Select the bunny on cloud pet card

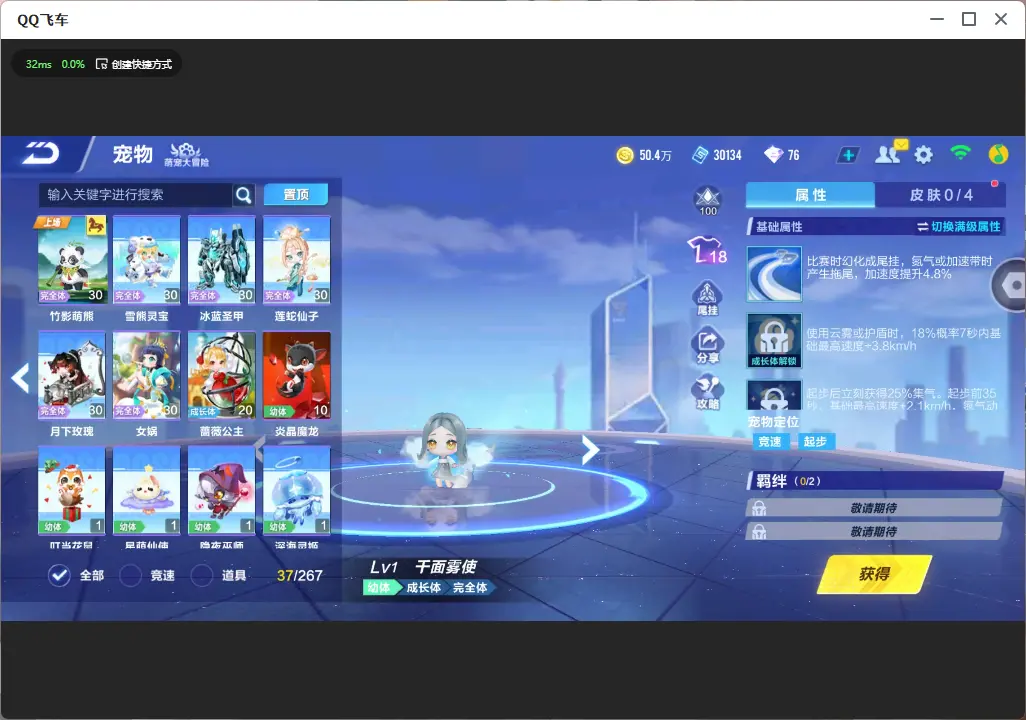click(147, 491)
